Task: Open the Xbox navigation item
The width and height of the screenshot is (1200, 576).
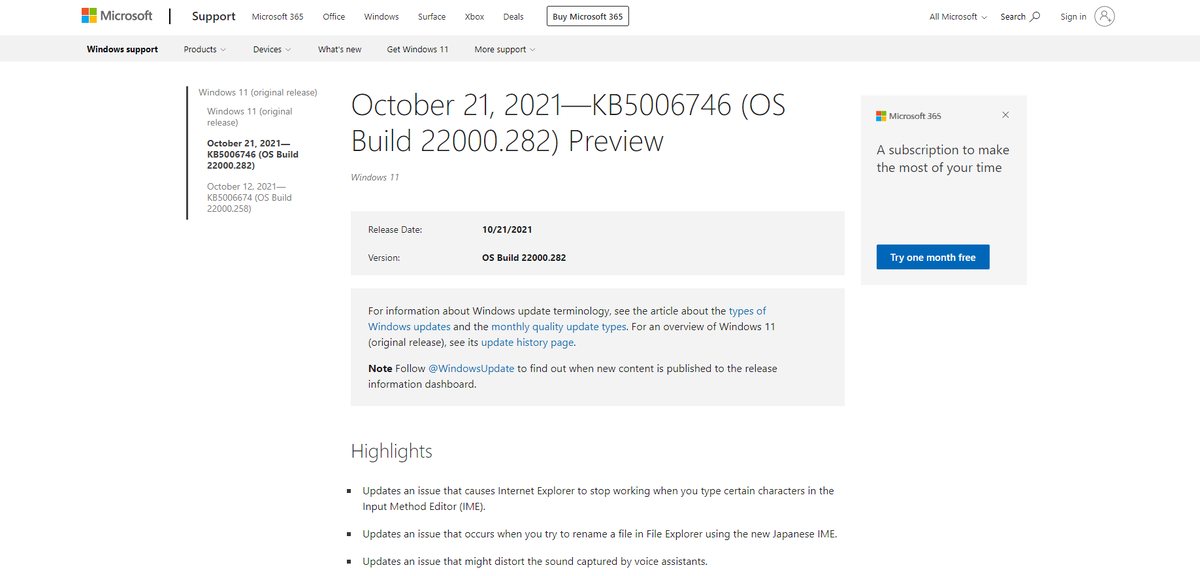Action: 475,17
